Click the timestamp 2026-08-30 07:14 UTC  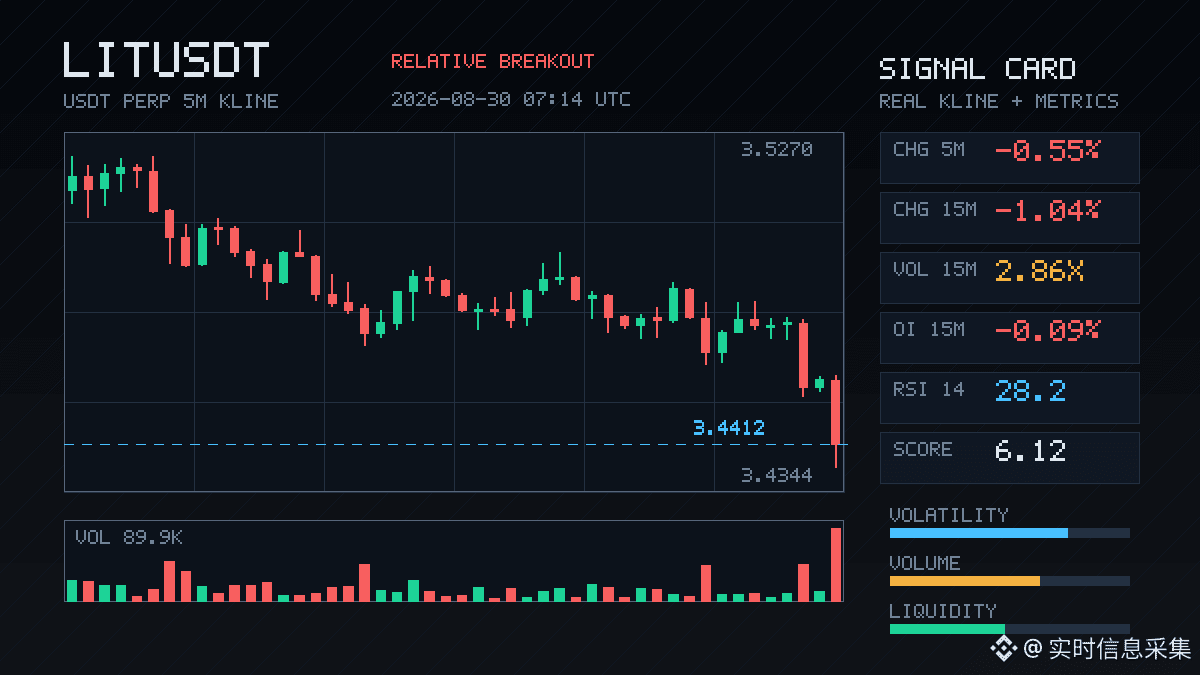point(511,99)
